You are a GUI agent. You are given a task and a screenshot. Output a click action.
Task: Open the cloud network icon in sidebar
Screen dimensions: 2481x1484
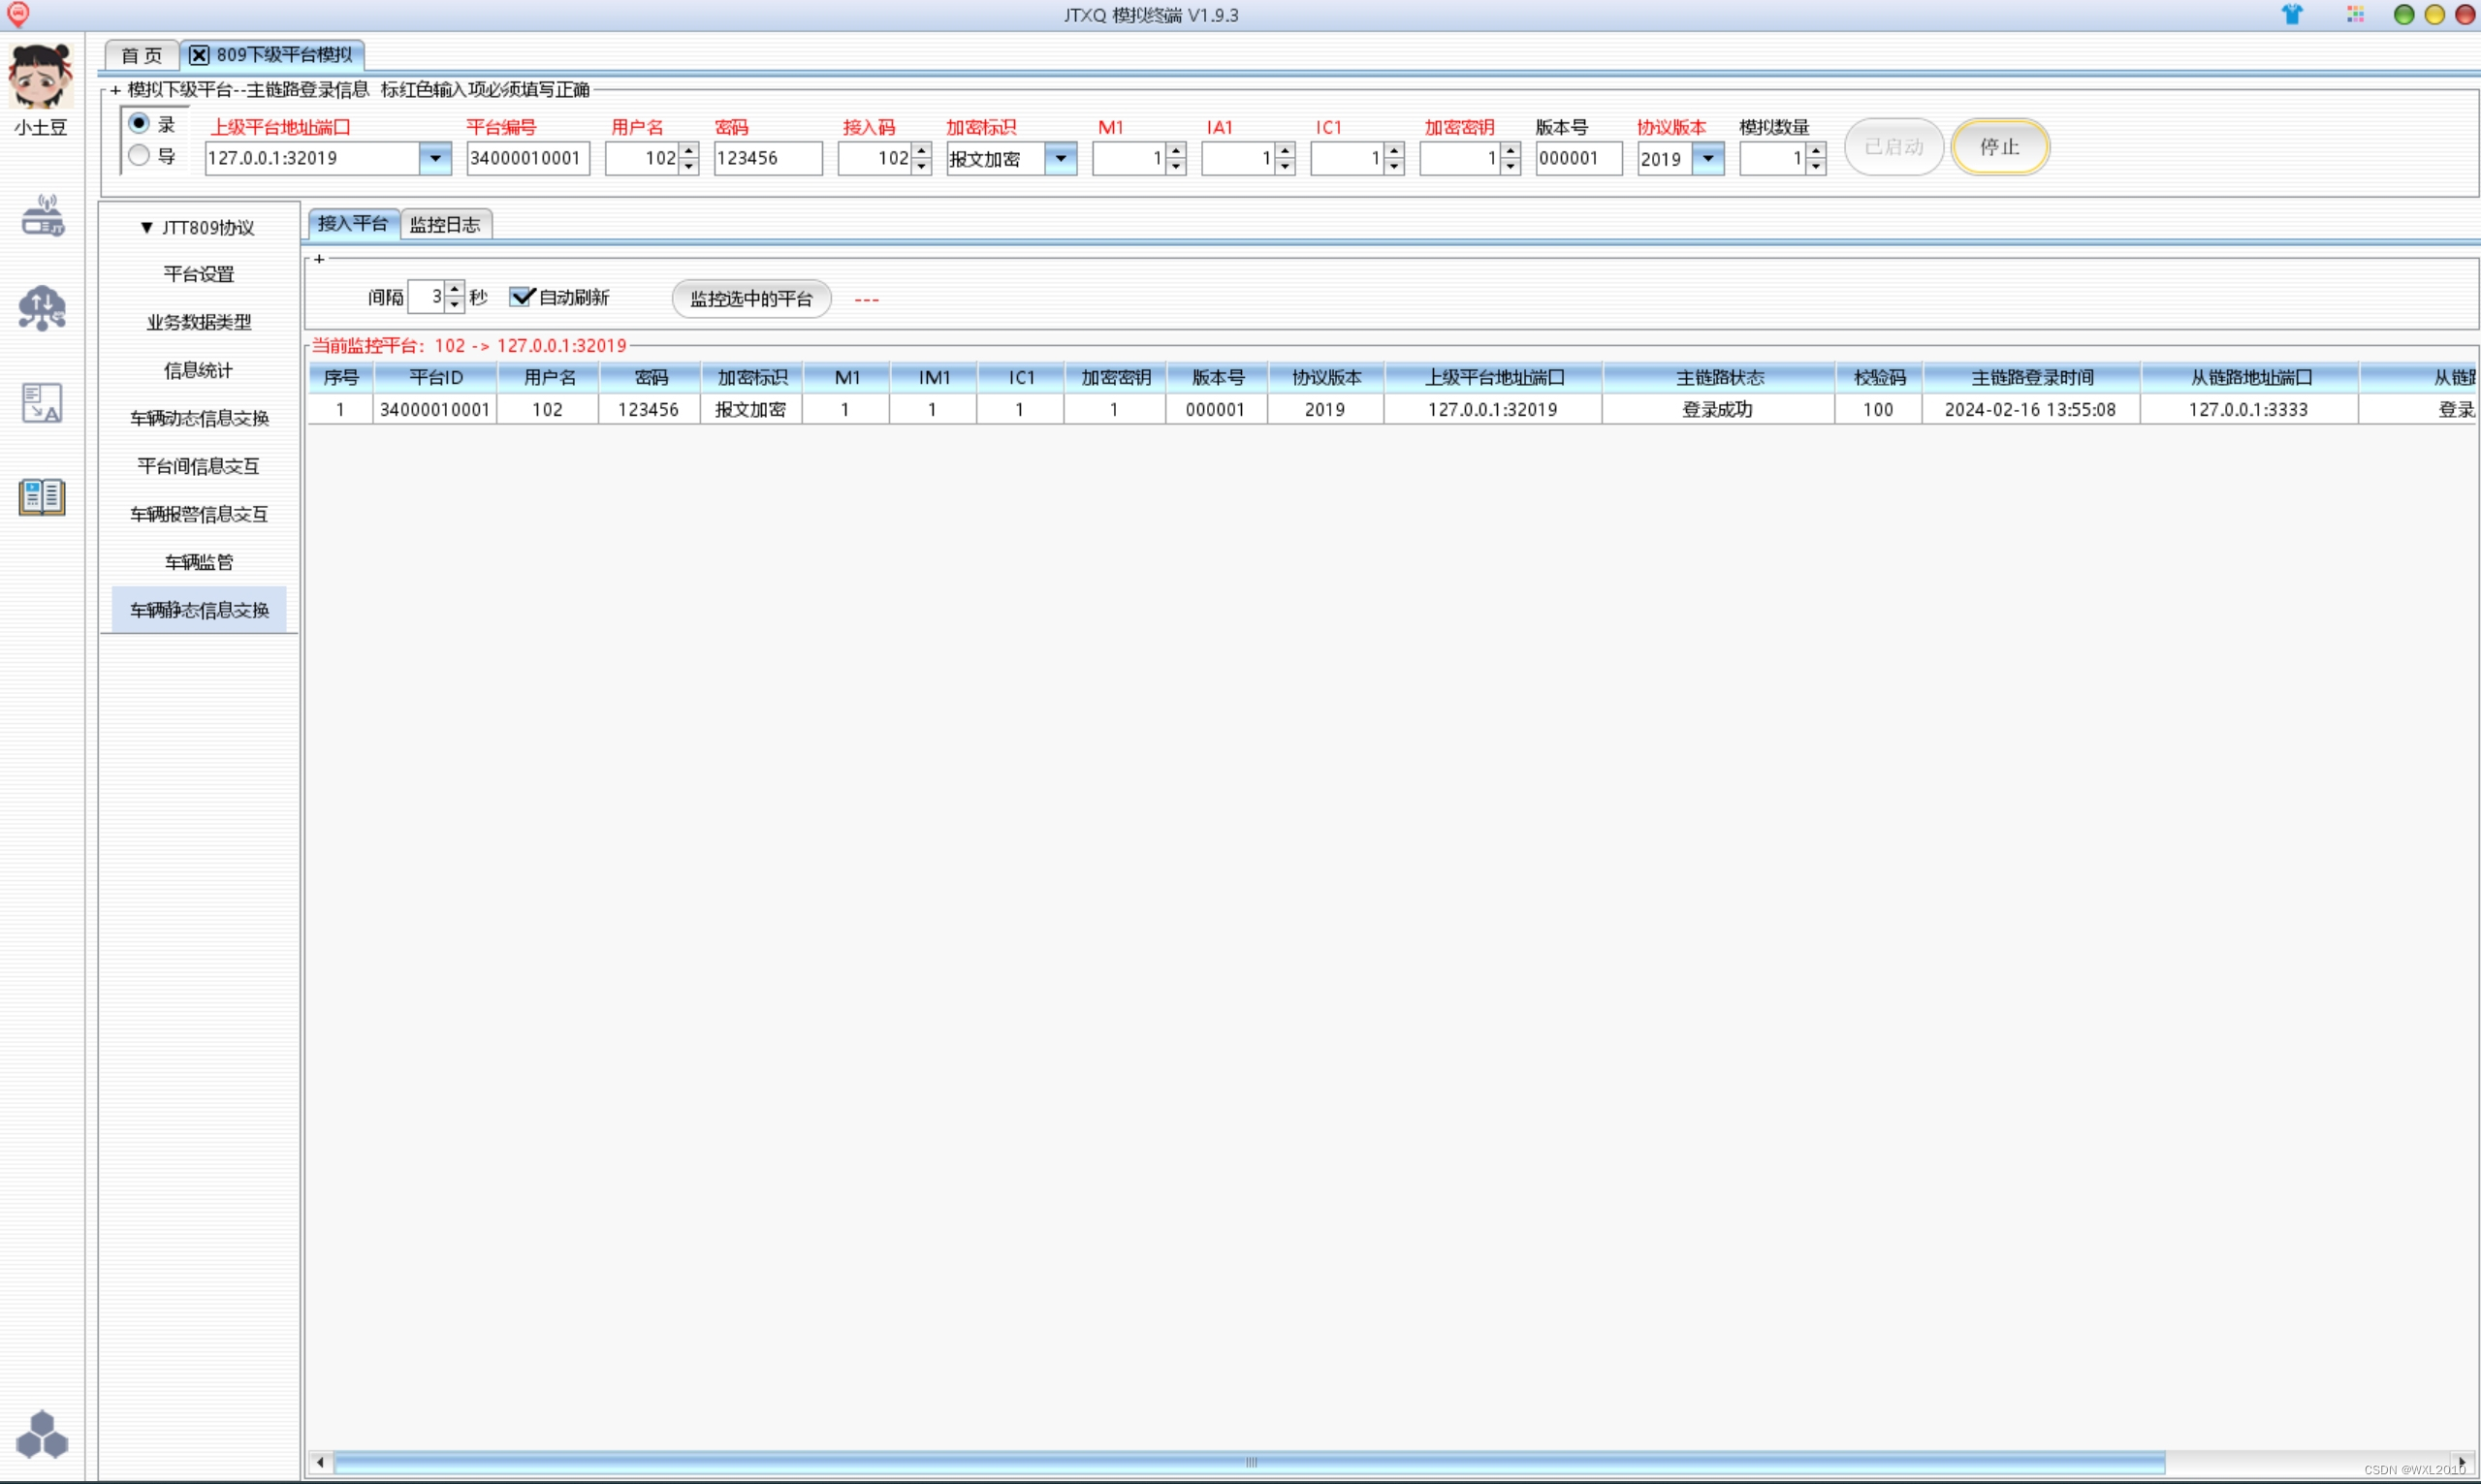[x=42, y=308]
